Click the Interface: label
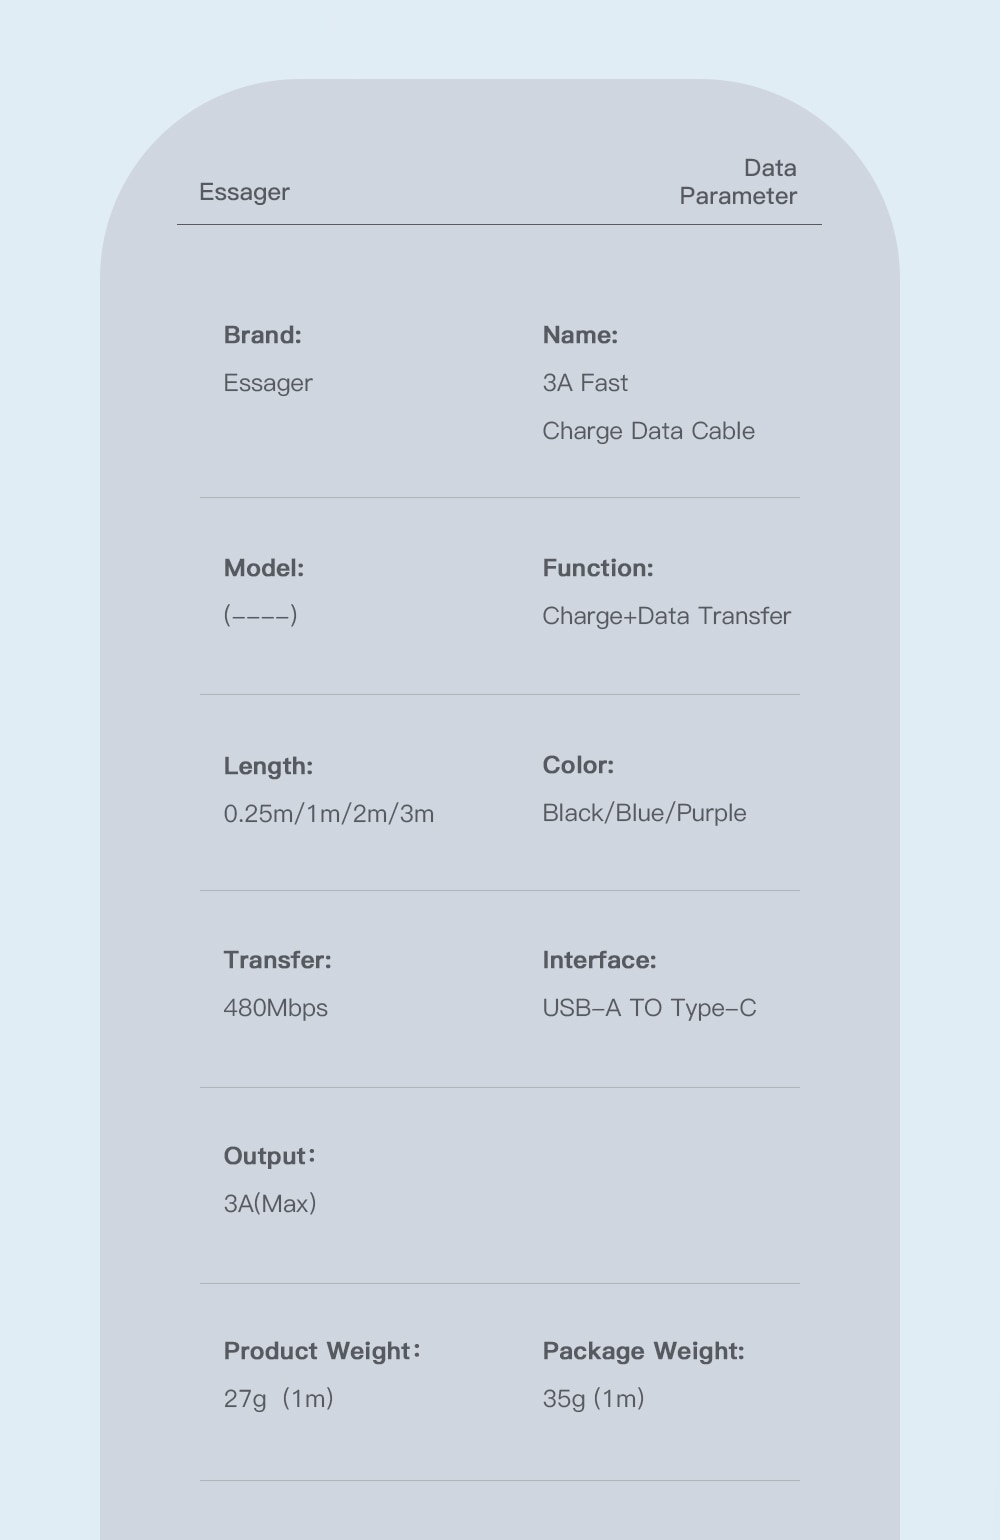Screen dimensions: 1000x1540 599,960
